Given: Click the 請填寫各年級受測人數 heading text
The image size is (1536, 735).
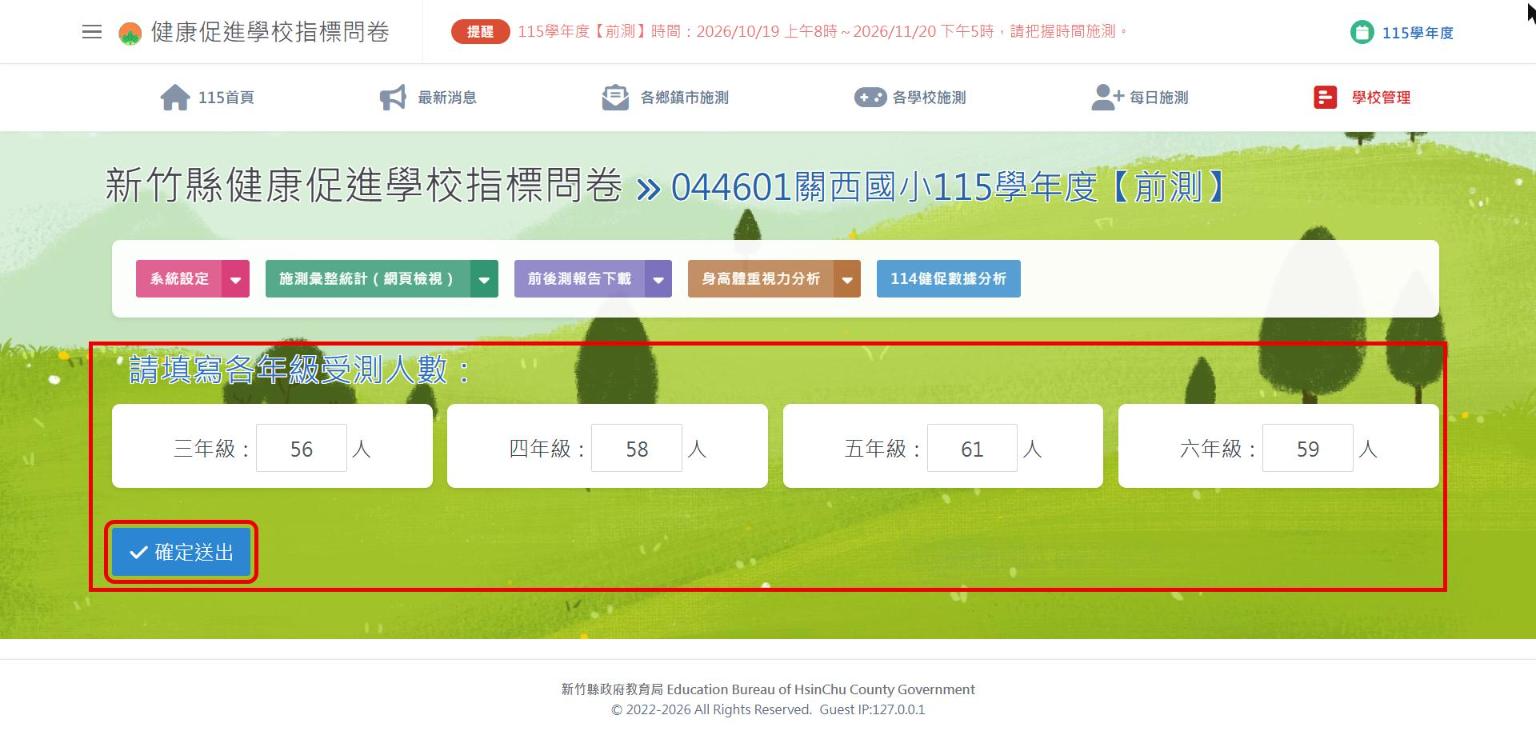Looking at the screenshot, I should point(300,371).
